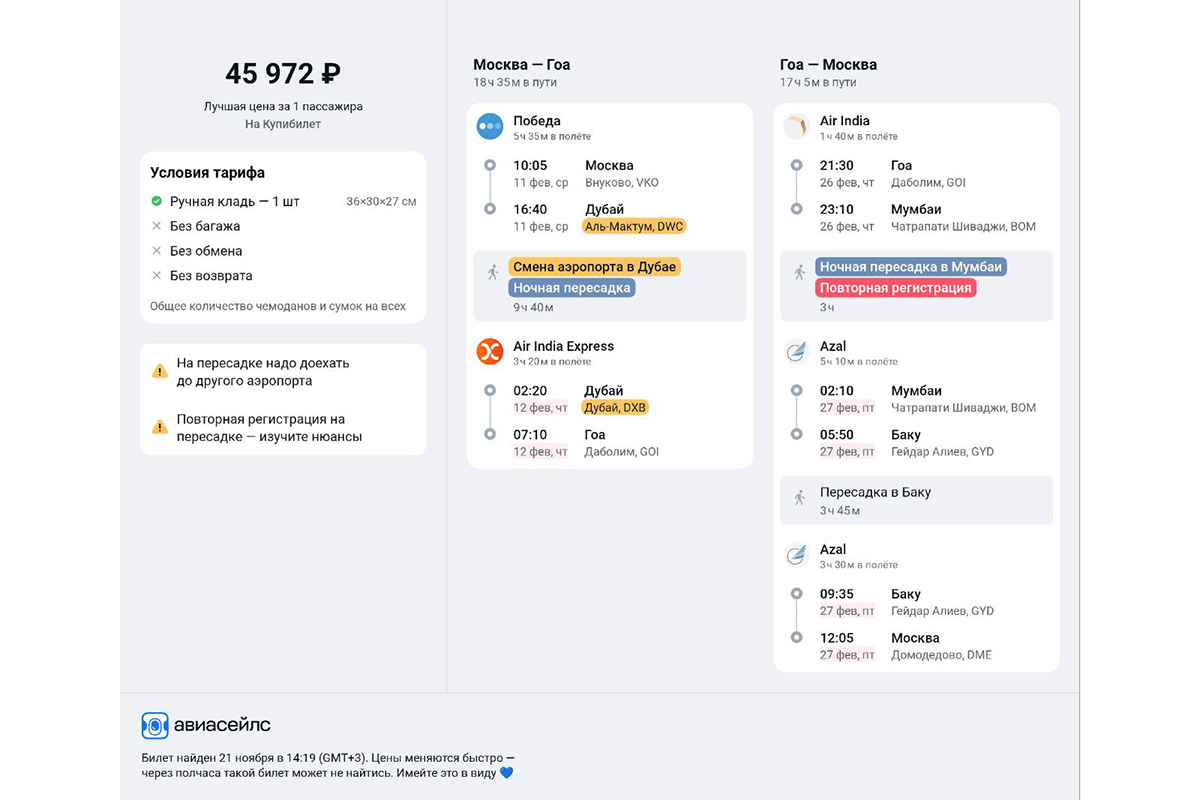Image resolution: width=1200 pixels, height=800 pixels.
Task: Select the second Azal carrier icon
Action: 796,554
